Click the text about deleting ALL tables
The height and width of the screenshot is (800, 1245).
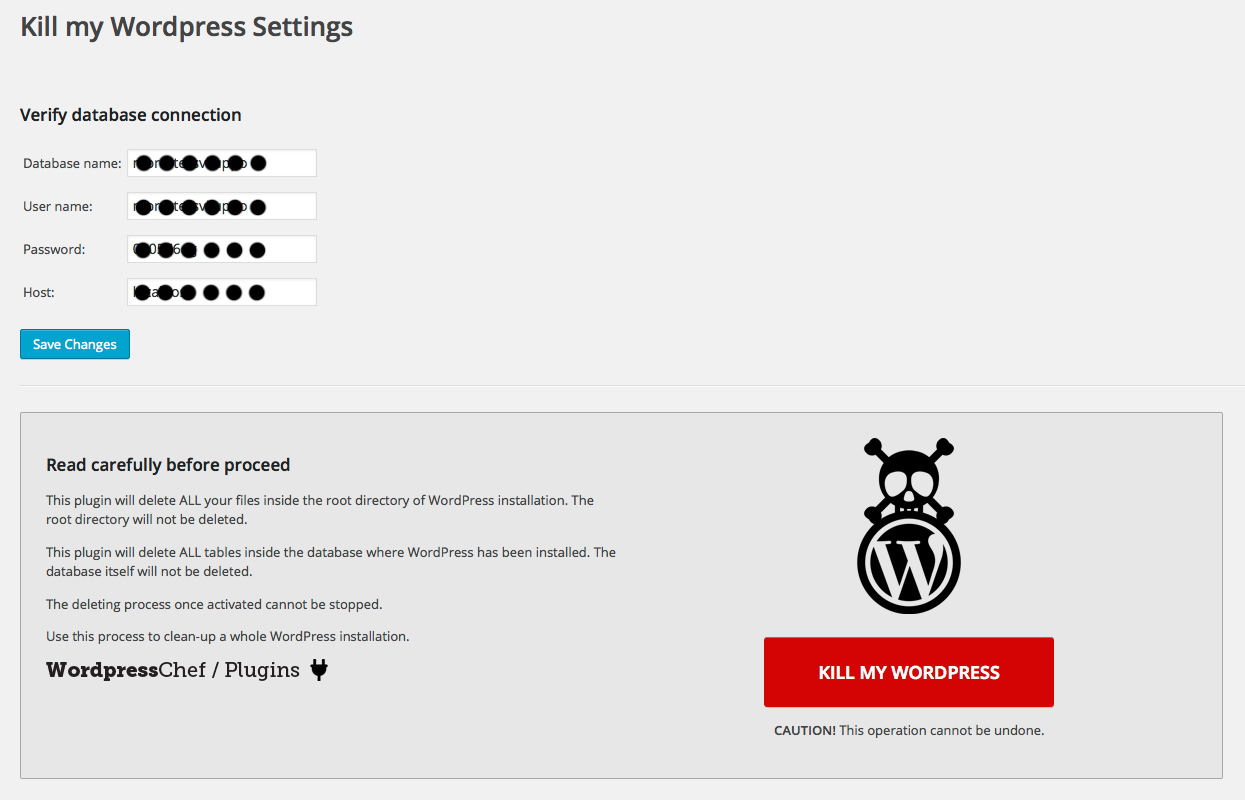coord(331,562)
